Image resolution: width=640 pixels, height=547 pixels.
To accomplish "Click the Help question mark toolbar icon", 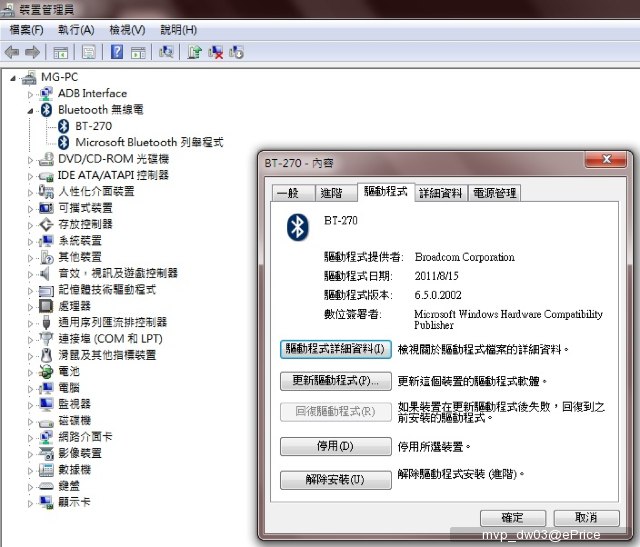I will pos(117,52).
